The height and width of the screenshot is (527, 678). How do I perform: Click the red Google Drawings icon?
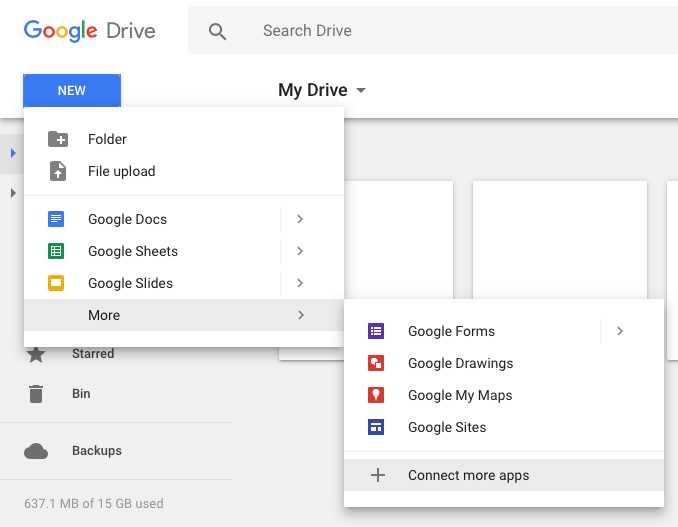pyautogui.click(x=376, y=363)
